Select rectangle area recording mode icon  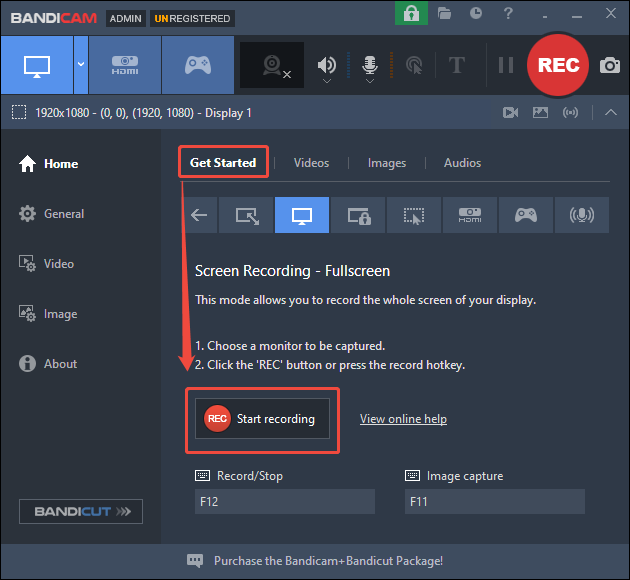(x=246, y=215)
